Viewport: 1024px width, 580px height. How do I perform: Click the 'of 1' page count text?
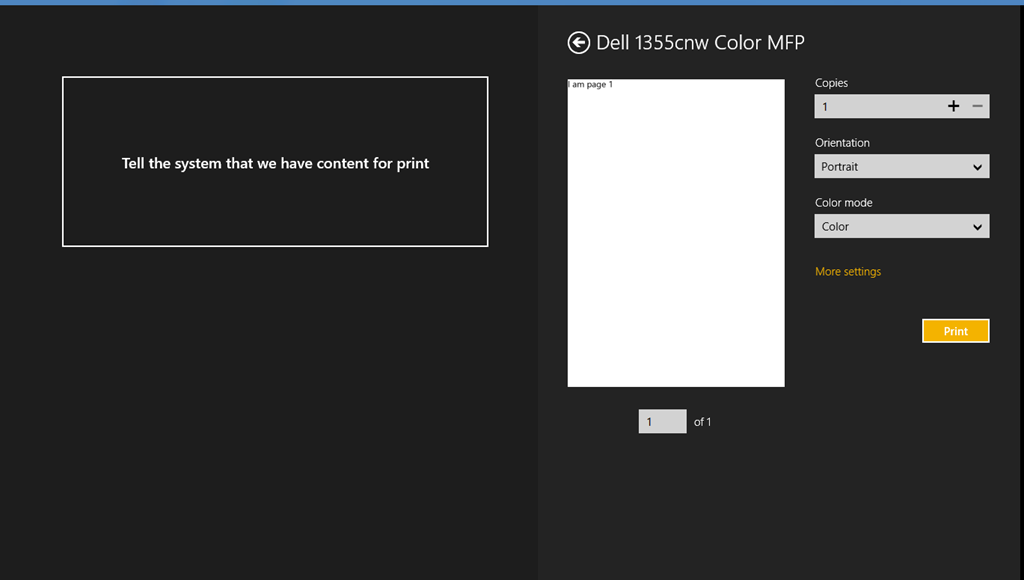pos(702,422)
